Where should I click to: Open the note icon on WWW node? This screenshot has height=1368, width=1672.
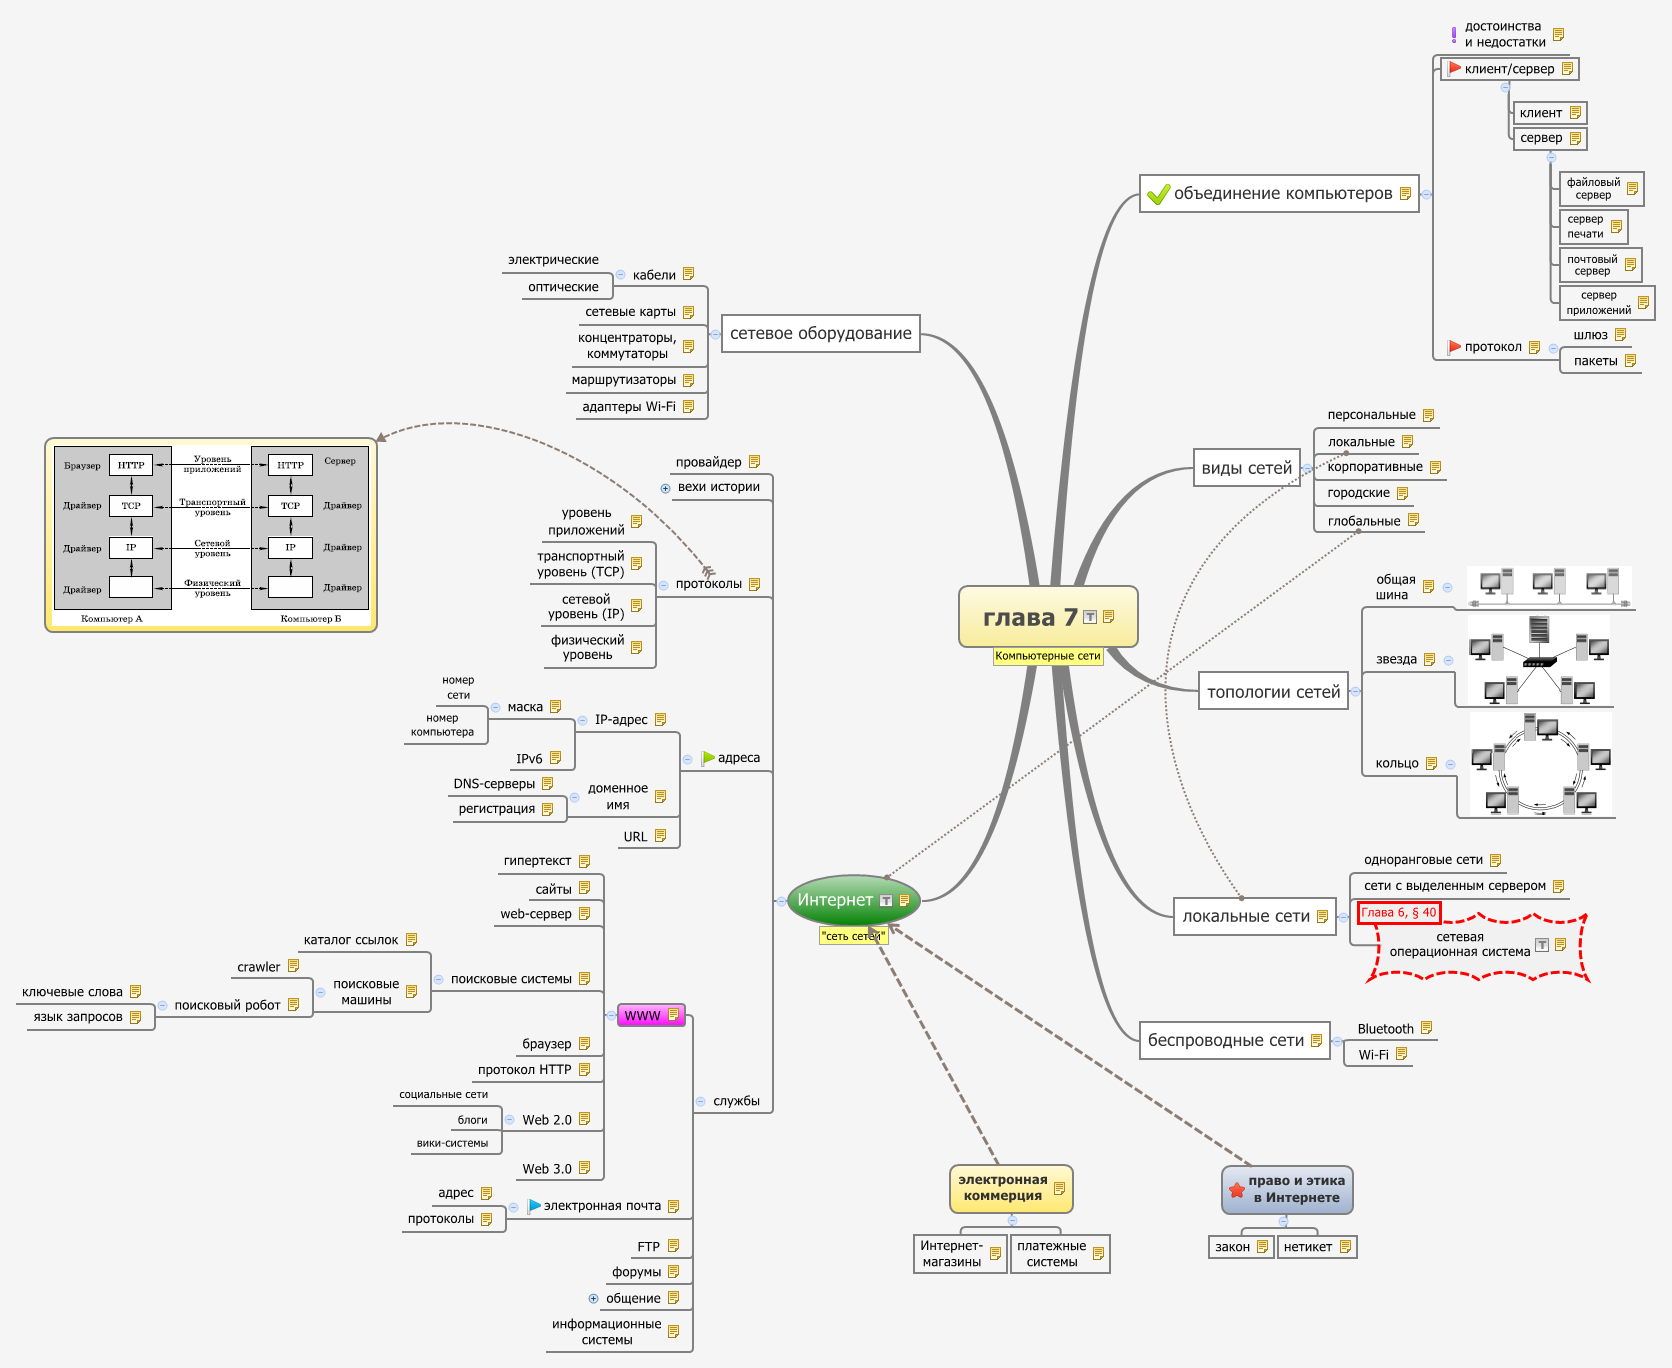pyautogui.click(x=673, y=1016)
